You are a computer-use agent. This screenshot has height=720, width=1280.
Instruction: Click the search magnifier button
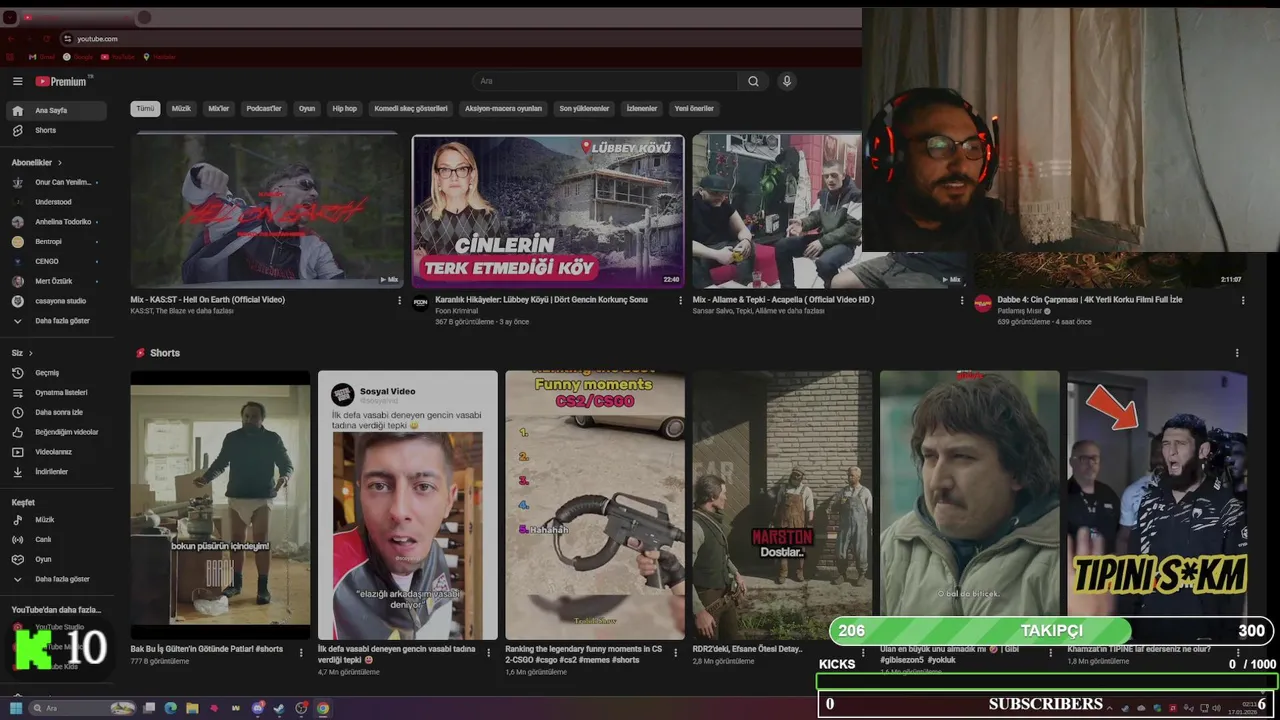(x=753, y=81)
